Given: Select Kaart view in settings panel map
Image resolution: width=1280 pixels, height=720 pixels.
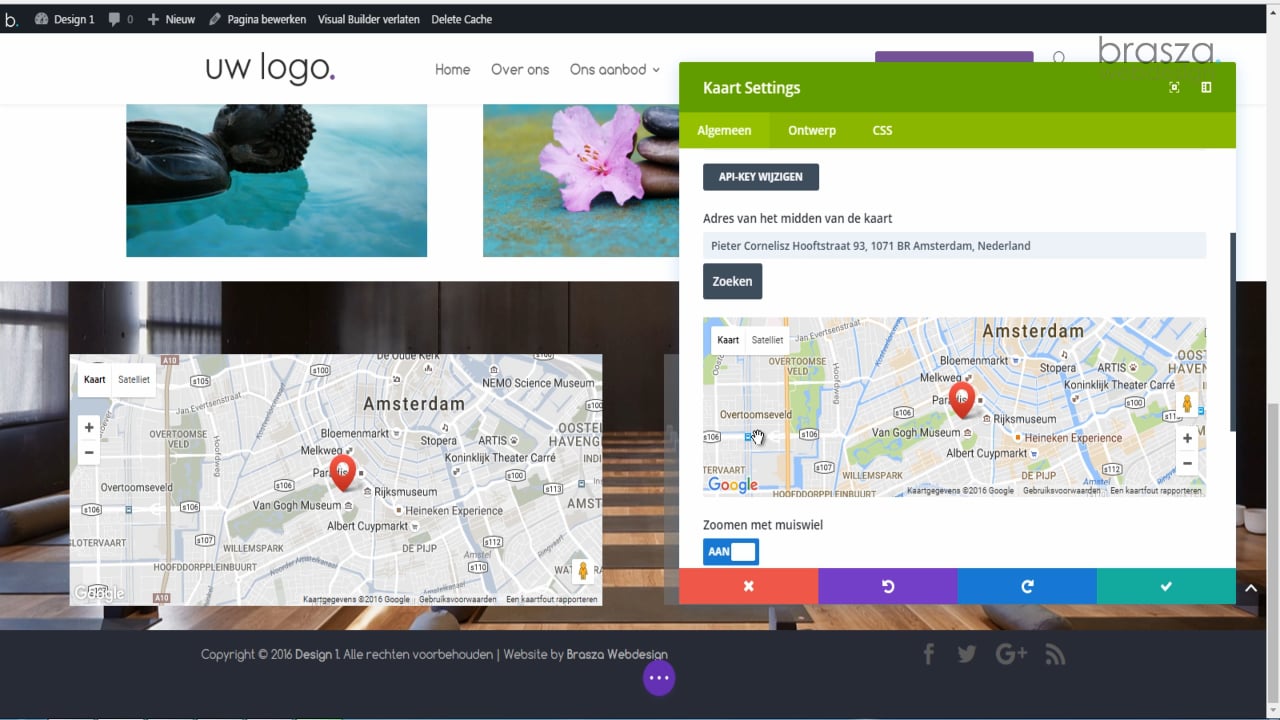Looking at the screenshot, I should click(x=728, y=340).
